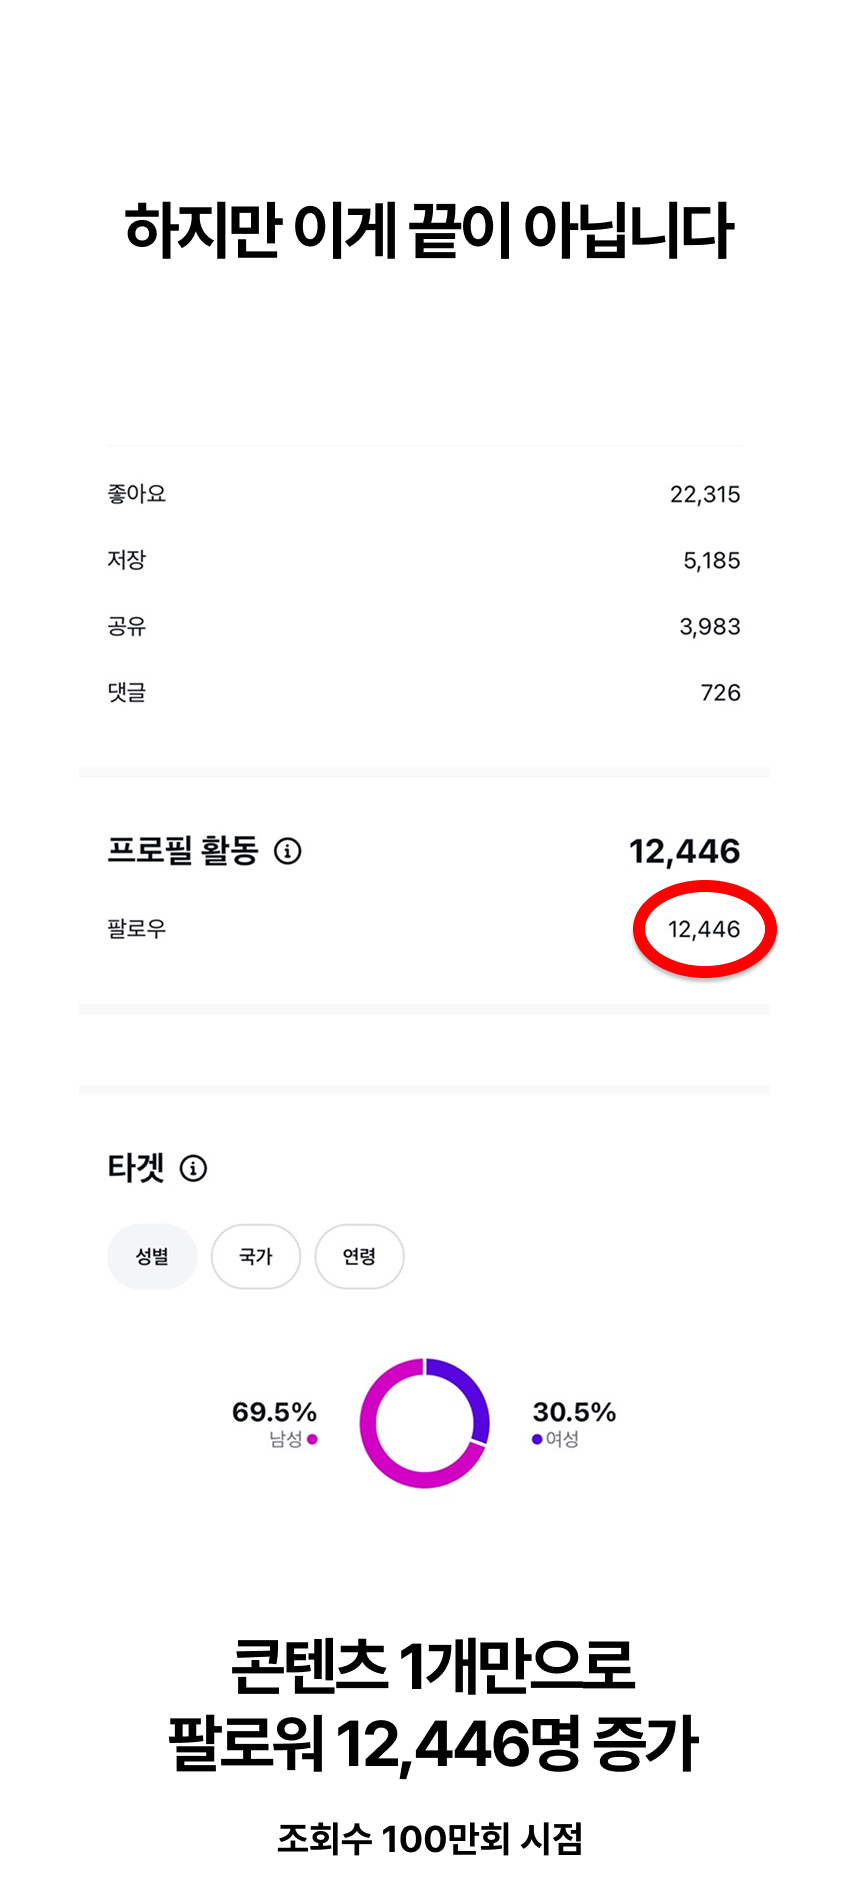Click the magenta dot beside 남성 legend
This screenshot has height=1892, width=860.
pyautogui.click(x=312, y=1439)
